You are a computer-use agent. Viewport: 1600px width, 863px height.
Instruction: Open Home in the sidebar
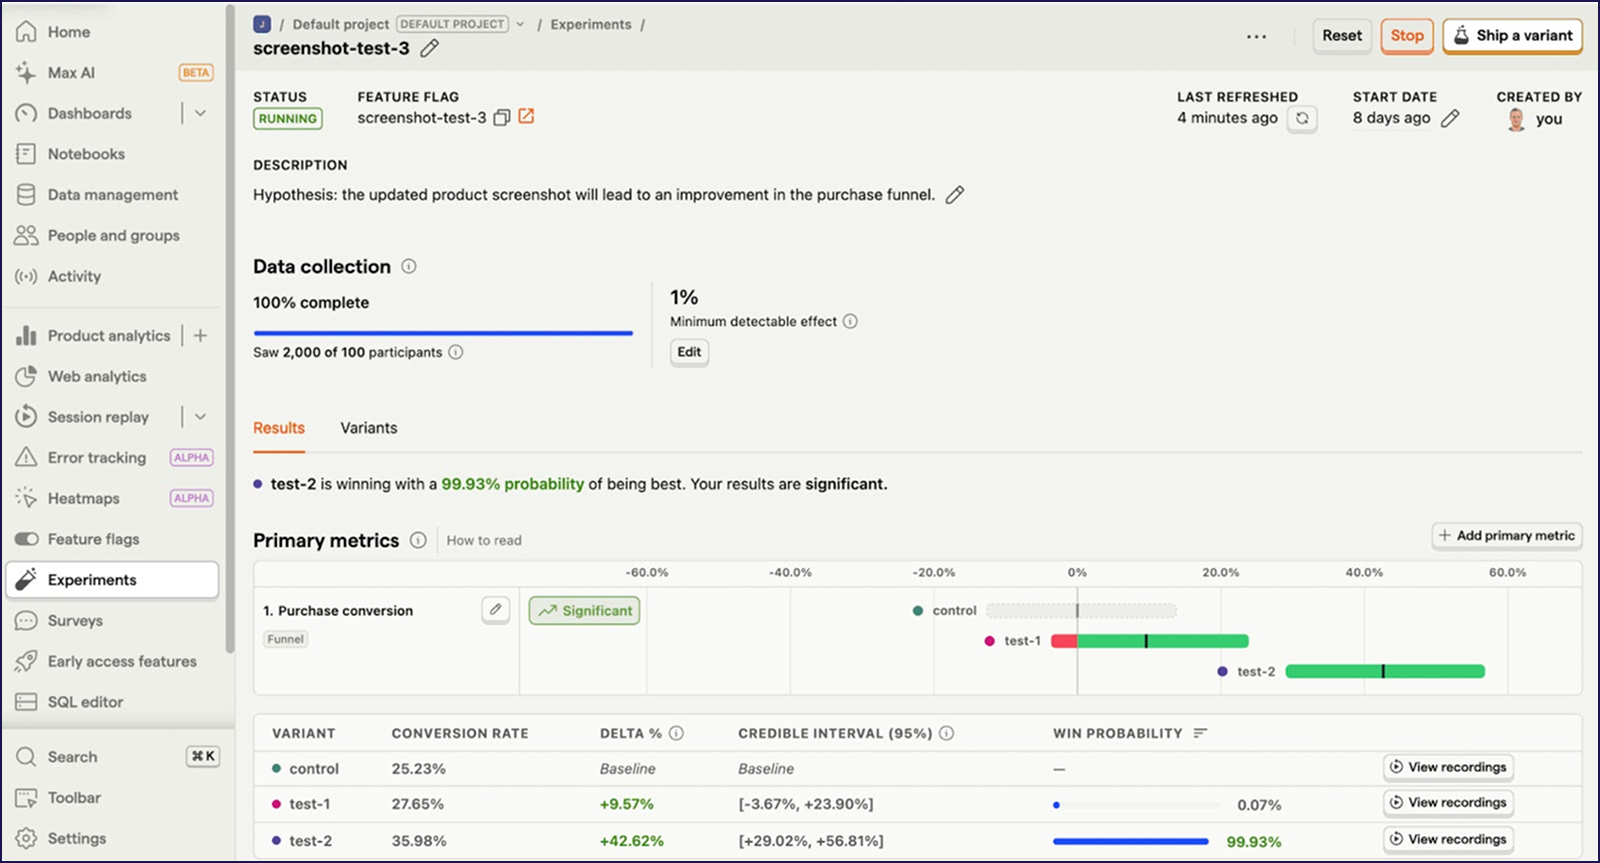[68, 32]
